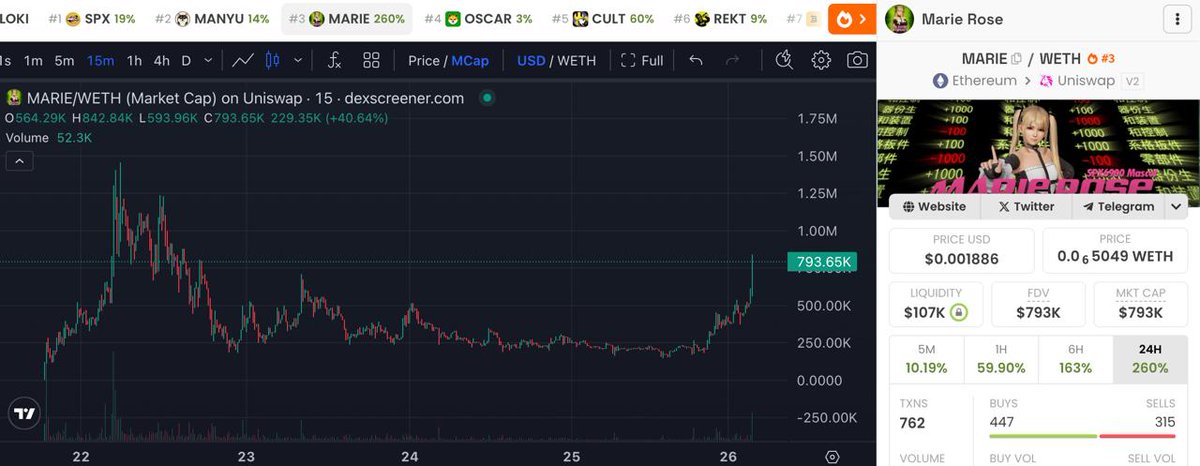This screenshot has height=466, width=1200.
Task: Select the 1H performance tab
Action: tap(1001, 358)
